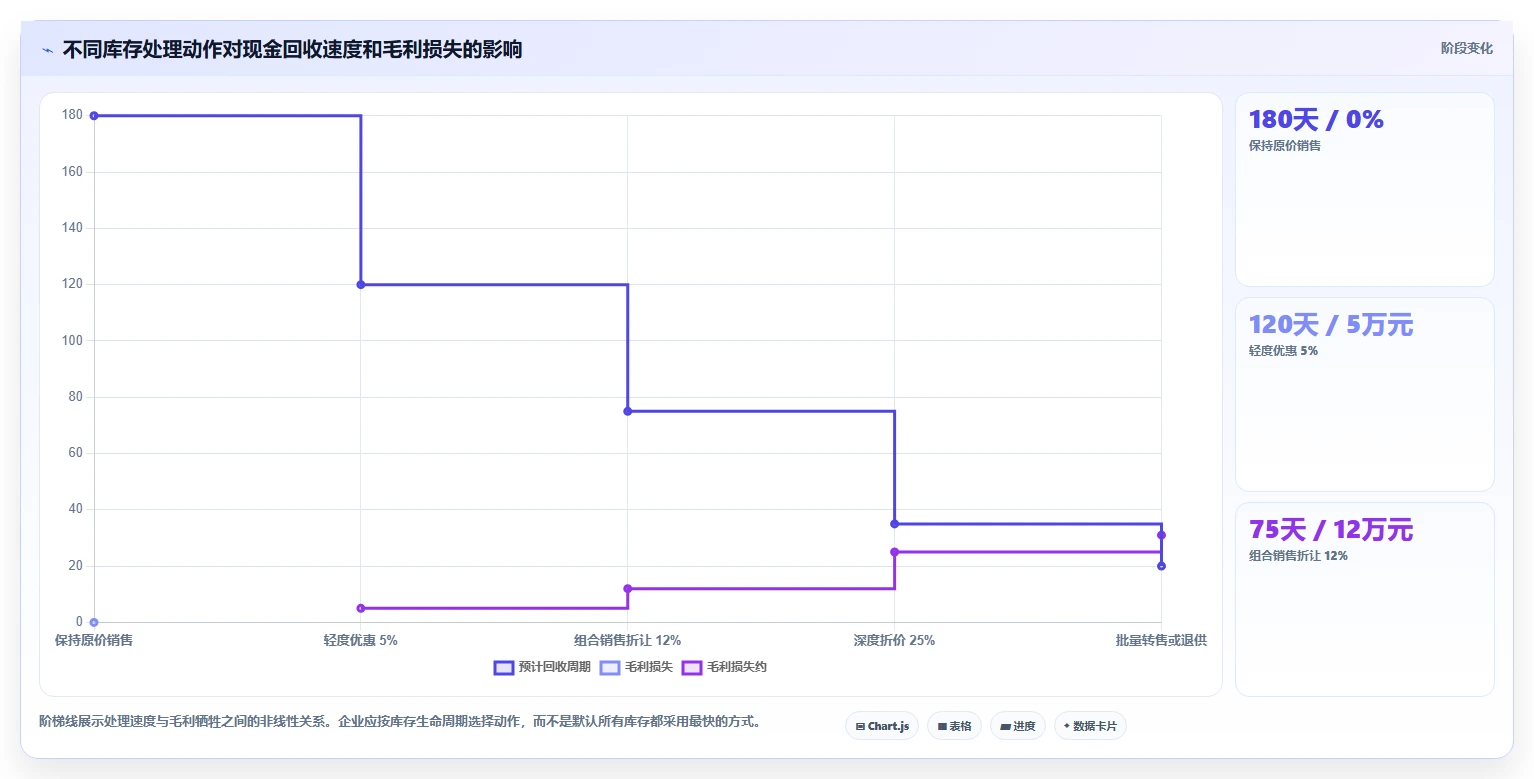Toggle the 毛利损失约 legend item
This screenshot has width=1534, height=779.
(724, 668)
